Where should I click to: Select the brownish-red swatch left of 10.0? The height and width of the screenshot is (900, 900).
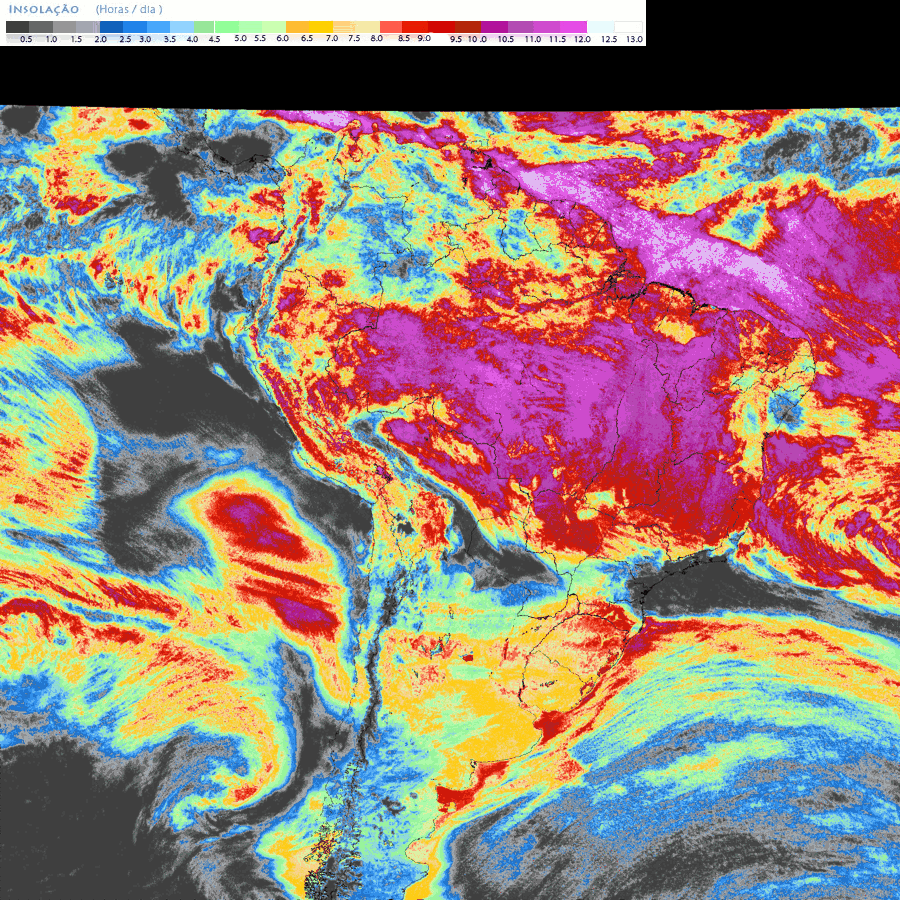468,27
